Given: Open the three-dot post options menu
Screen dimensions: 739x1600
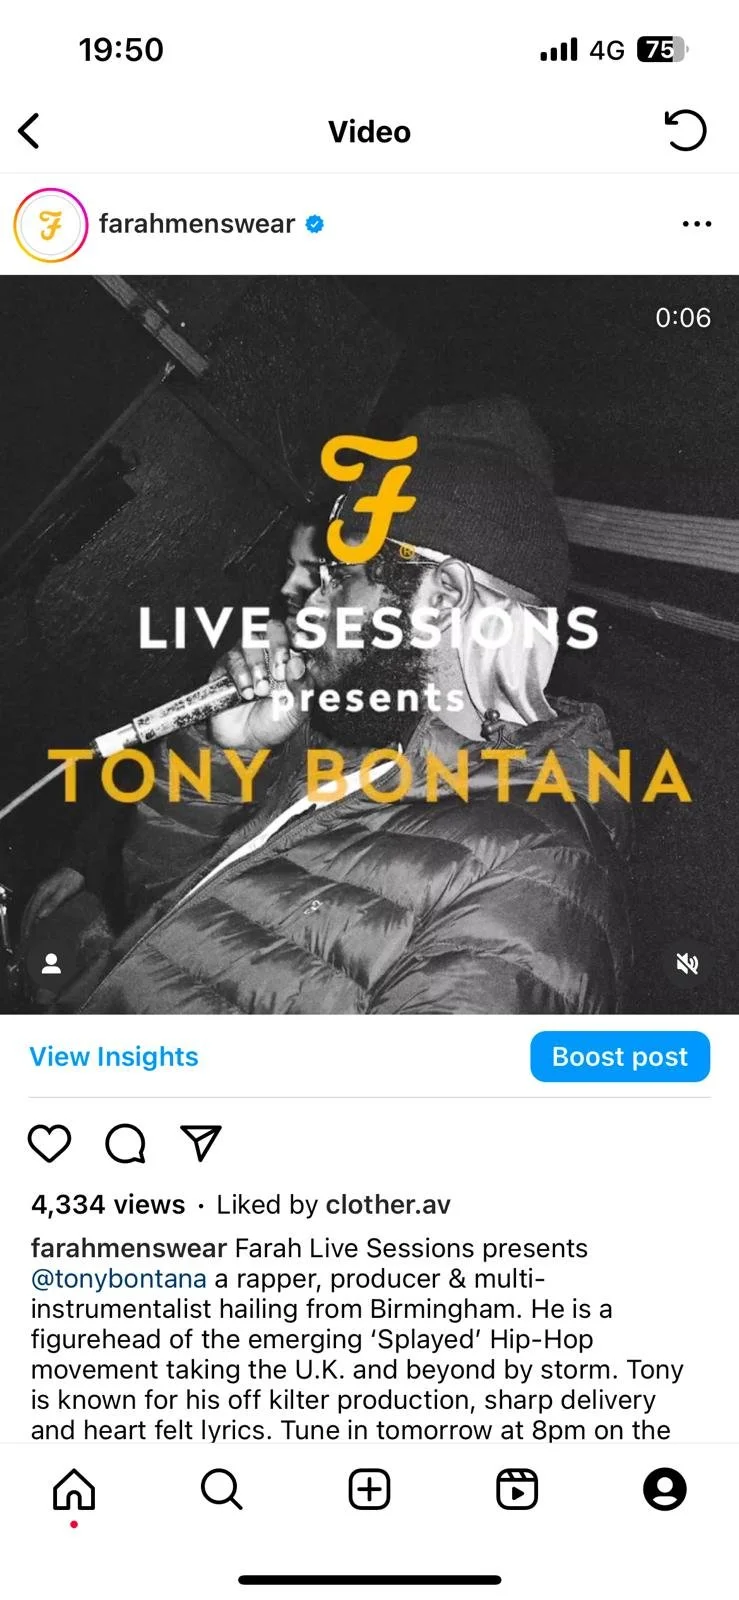Looking at the screenshot, I should coord(696,224).
